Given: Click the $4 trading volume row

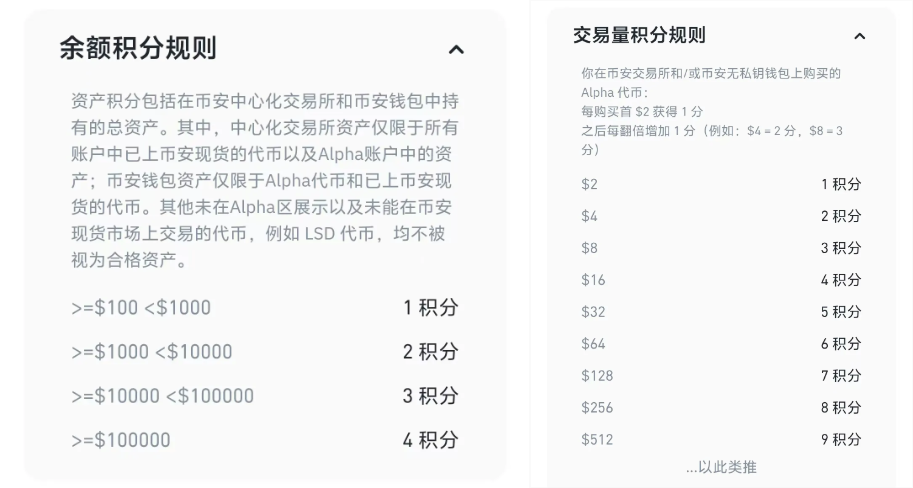Looking at the screenshot, I should 589,216.
